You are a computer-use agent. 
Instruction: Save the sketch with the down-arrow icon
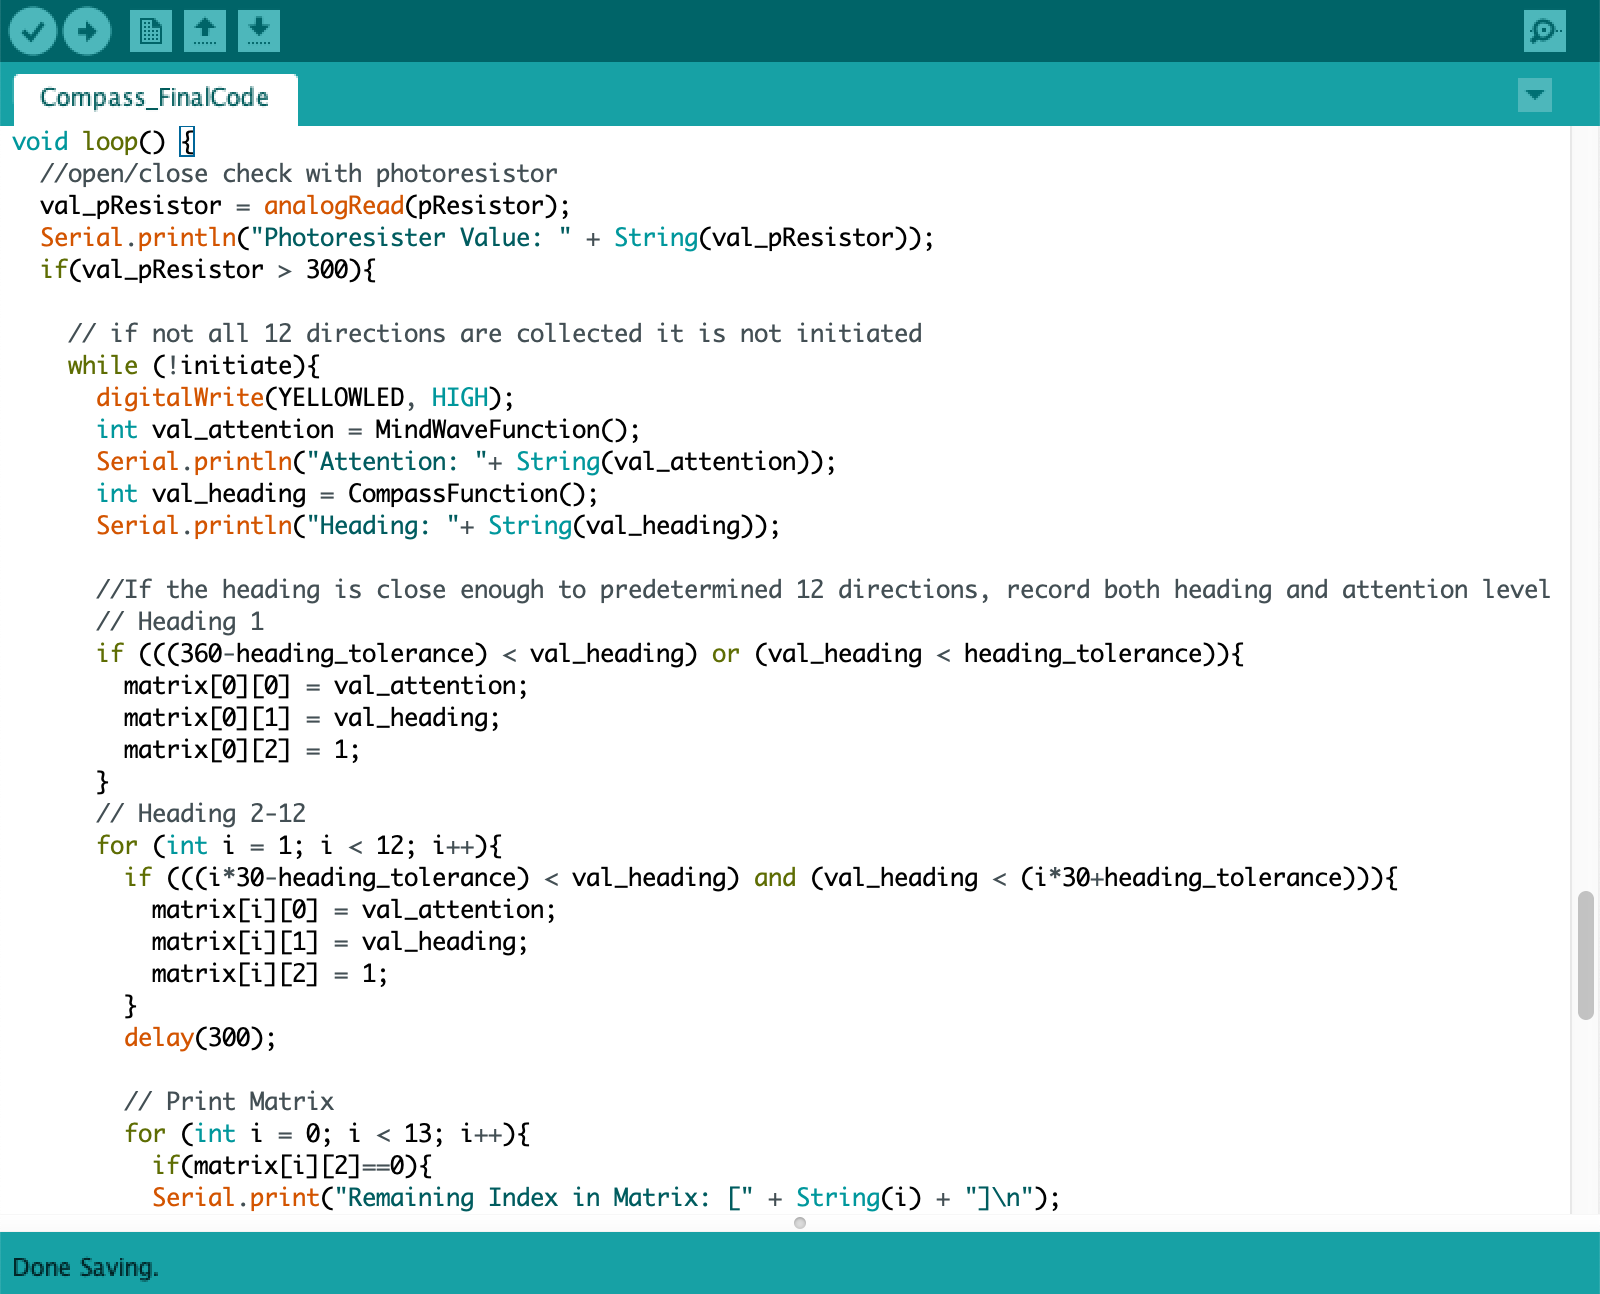pyautogui.click(x=259, y=31)
